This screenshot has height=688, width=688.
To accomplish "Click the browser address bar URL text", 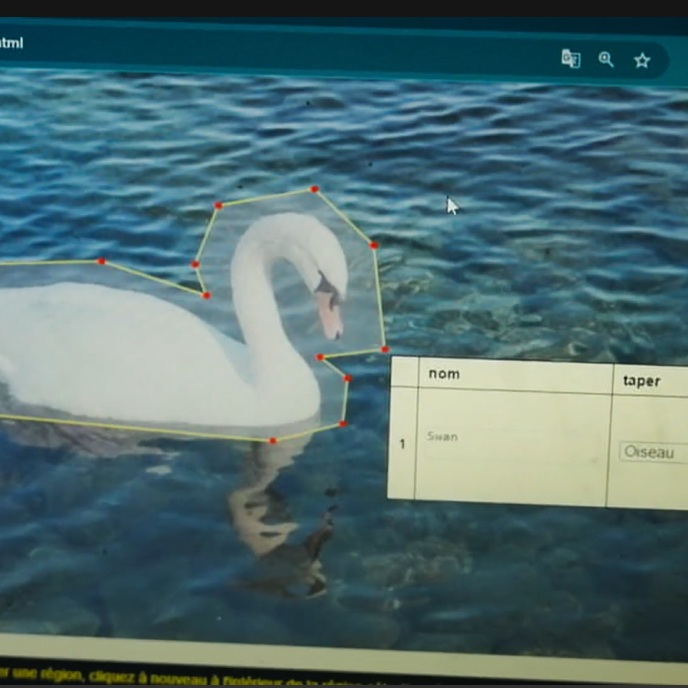I will (11, 43).
